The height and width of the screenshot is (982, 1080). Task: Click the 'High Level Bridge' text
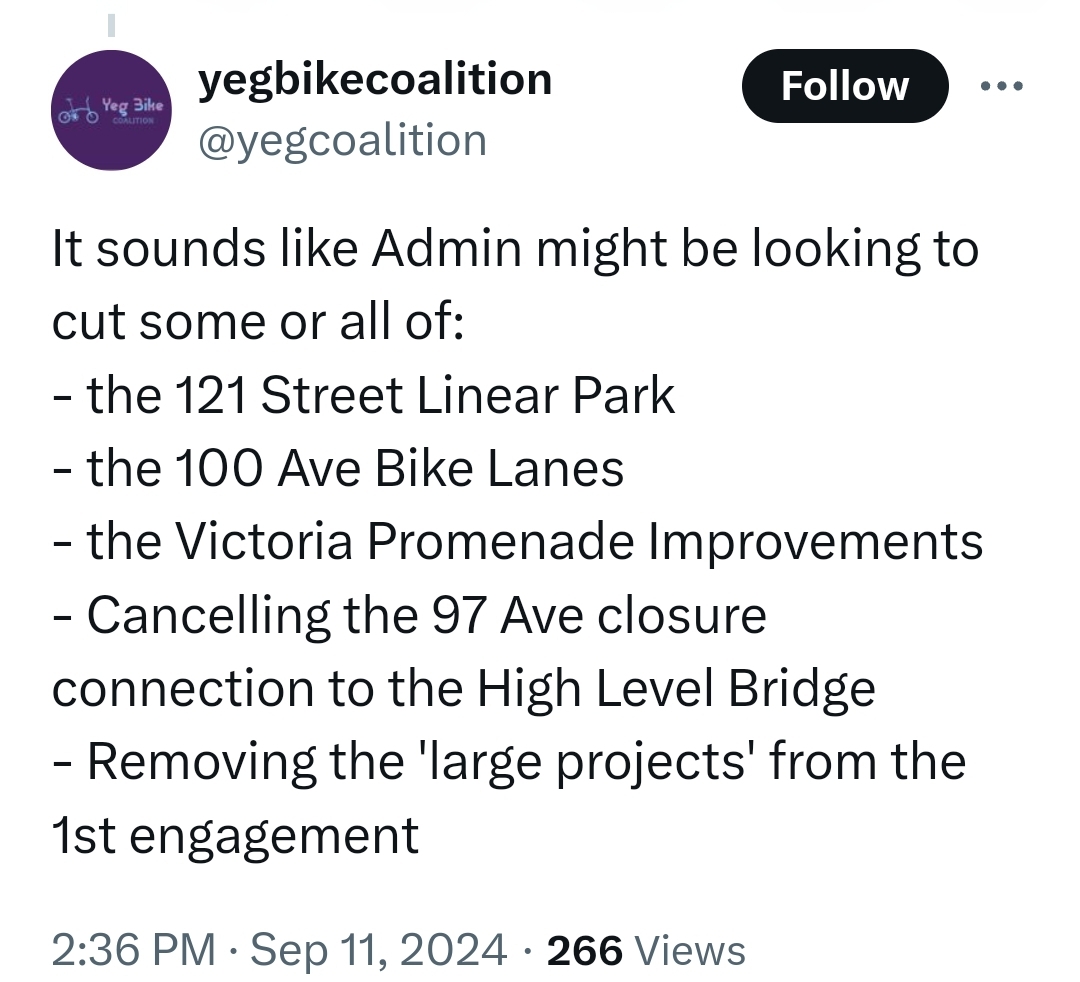(x=675, y=688)
